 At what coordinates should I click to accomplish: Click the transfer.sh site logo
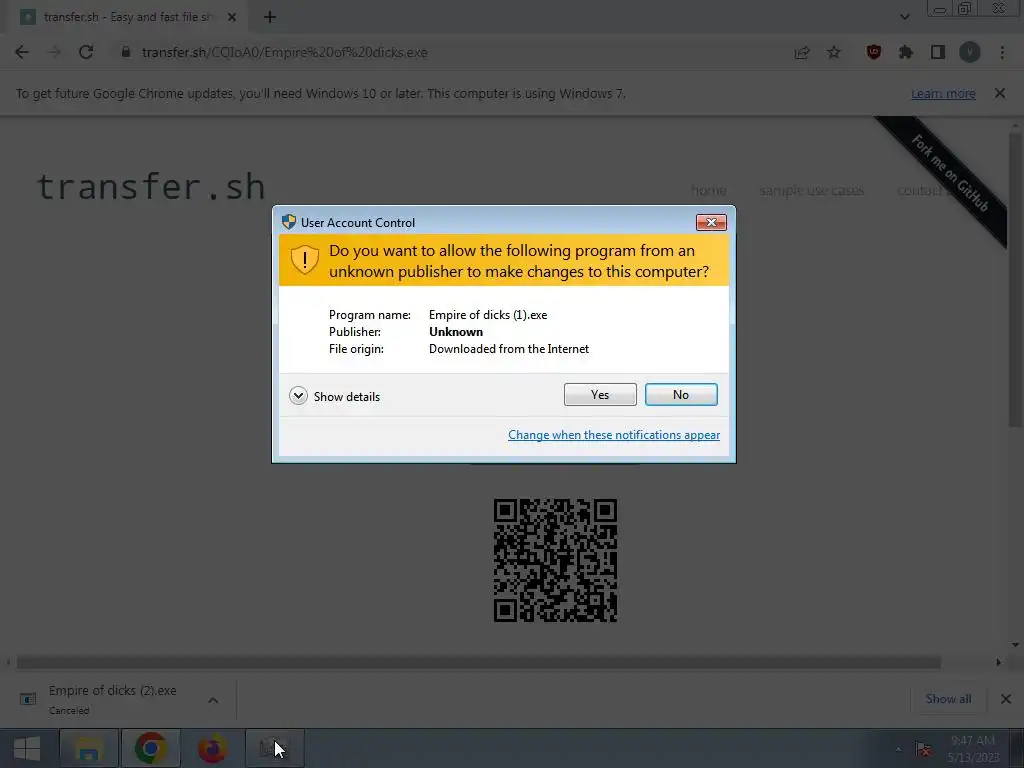pyautogui.click(x=151, y=187)
